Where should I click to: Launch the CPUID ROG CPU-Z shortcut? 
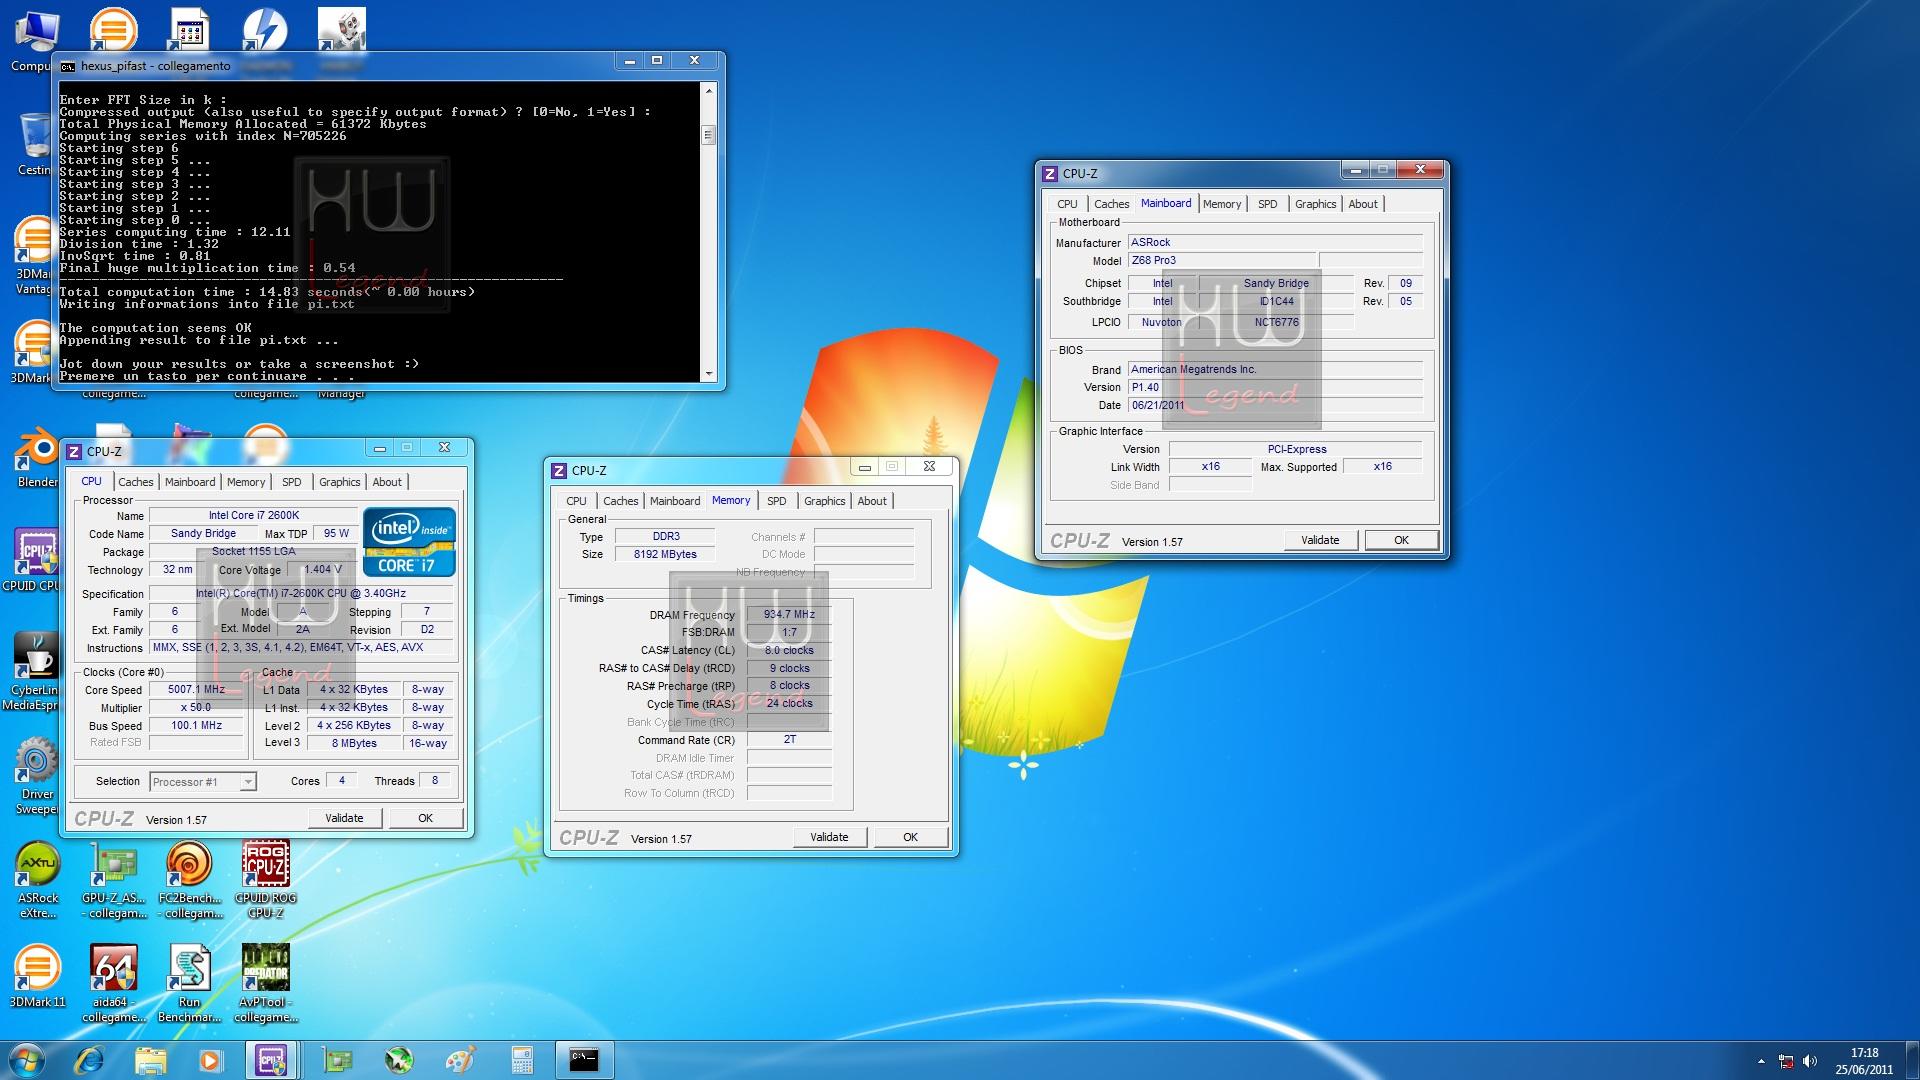pos(266,880)
